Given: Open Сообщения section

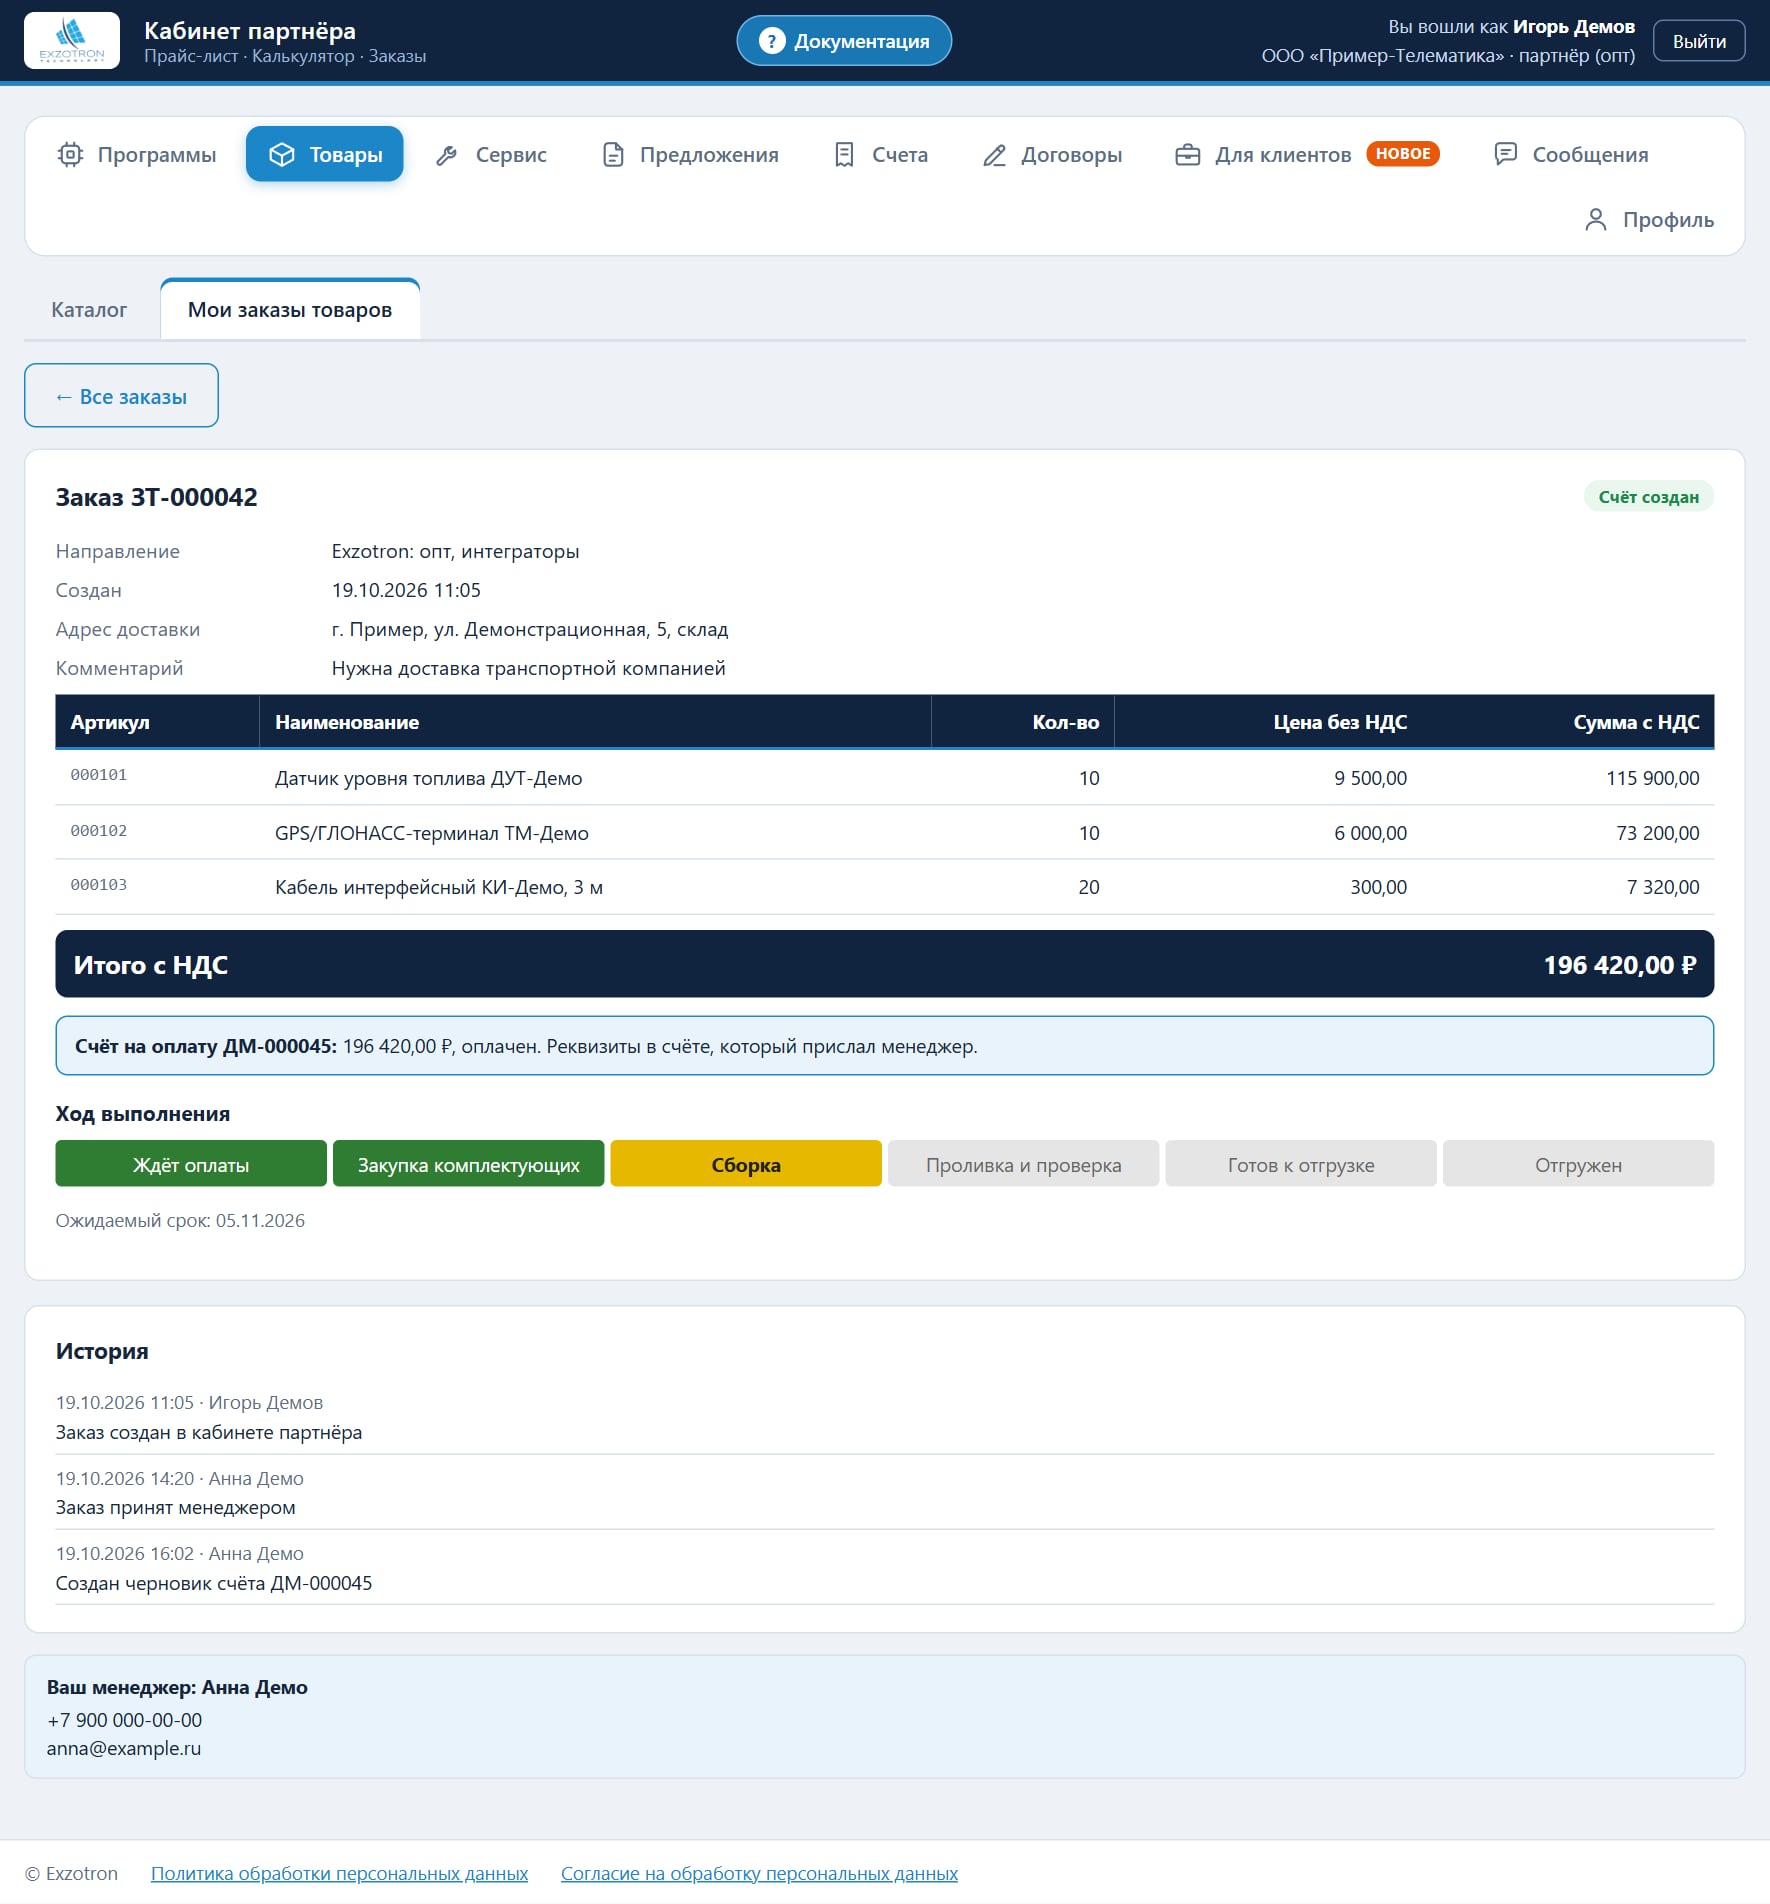Looking at the screenshot, I should tap(1571, 155).
